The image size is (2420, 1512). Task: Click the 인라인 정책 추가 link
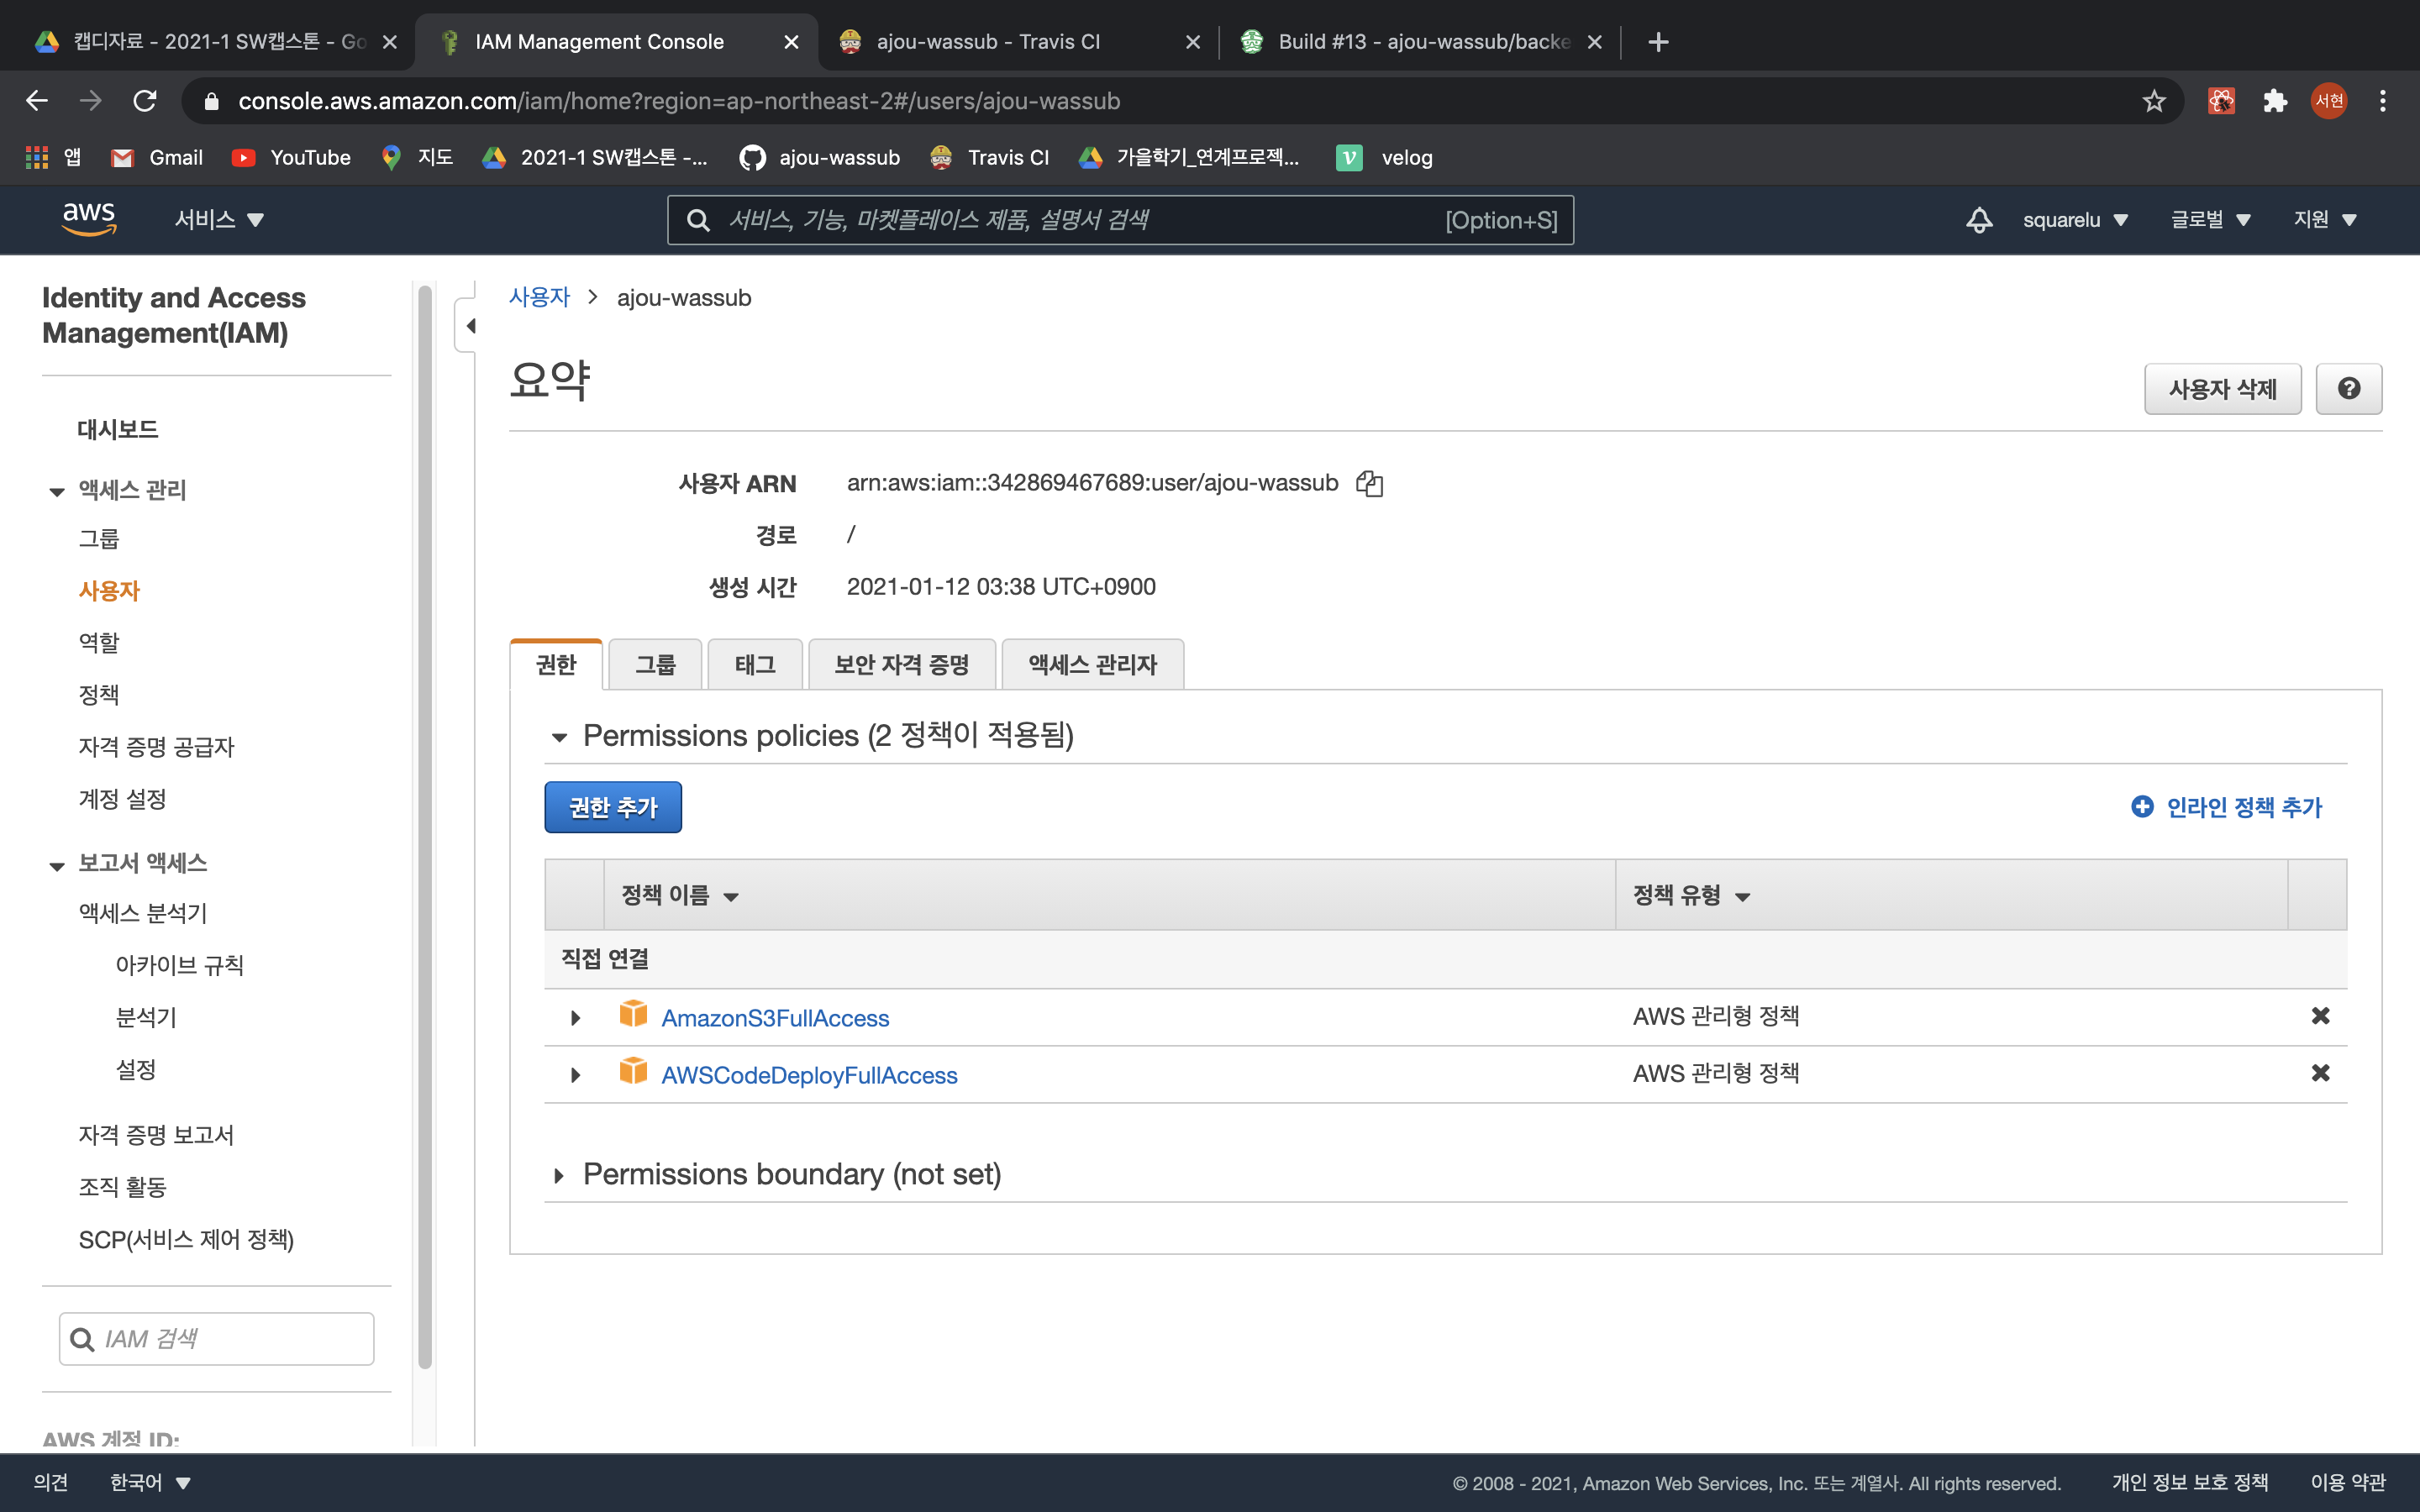[x=2244, y=807]
